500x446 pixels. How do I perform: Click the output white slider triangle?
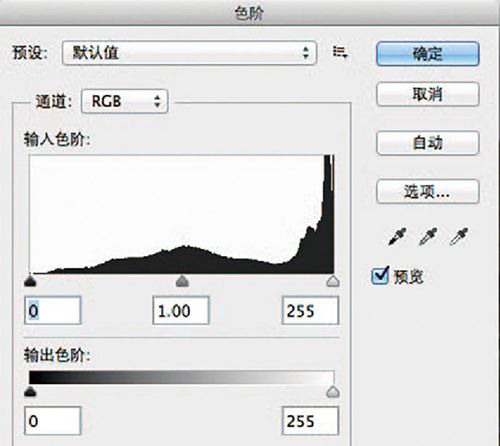pyautogui.click(x=333, y=392)
